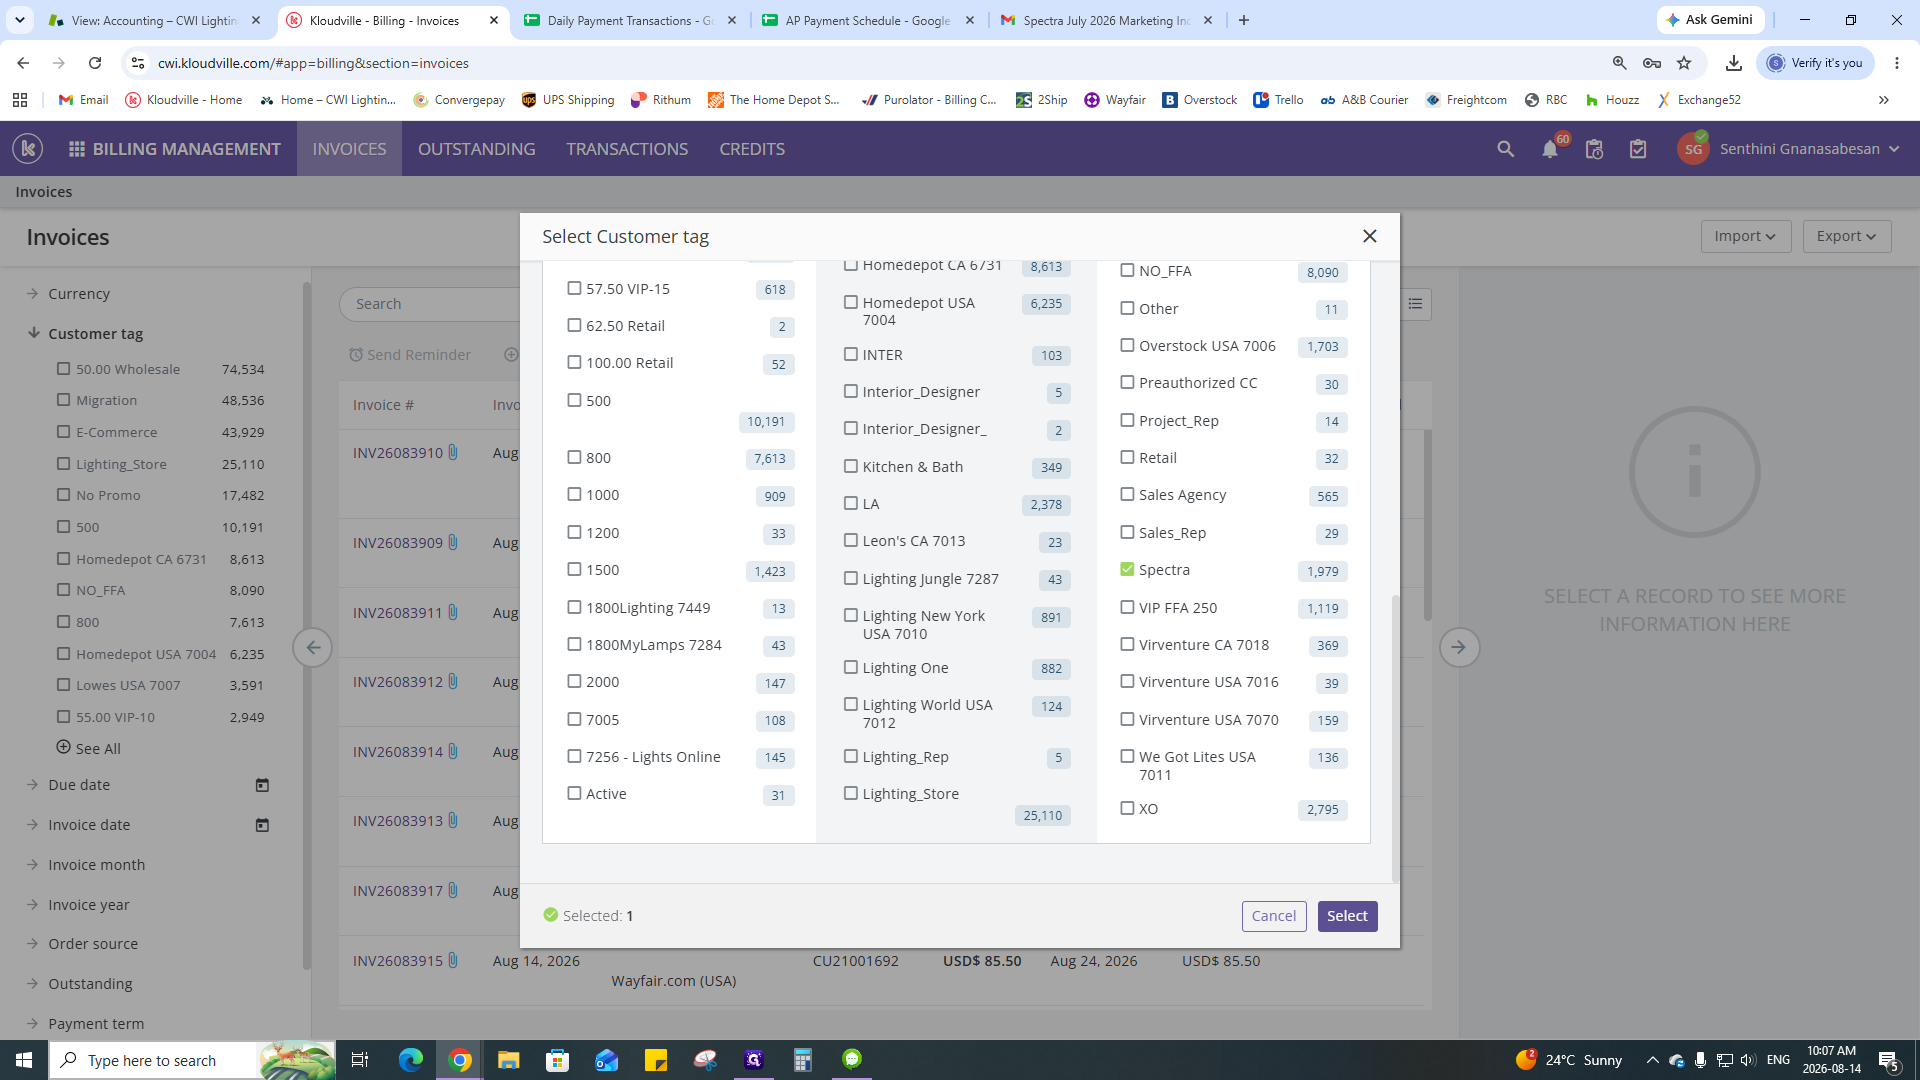Viewport: 1920px width, 1080px height.
Task: Check the Overstock USA 7006 checkbox
Action: [x=1127, y=345]
